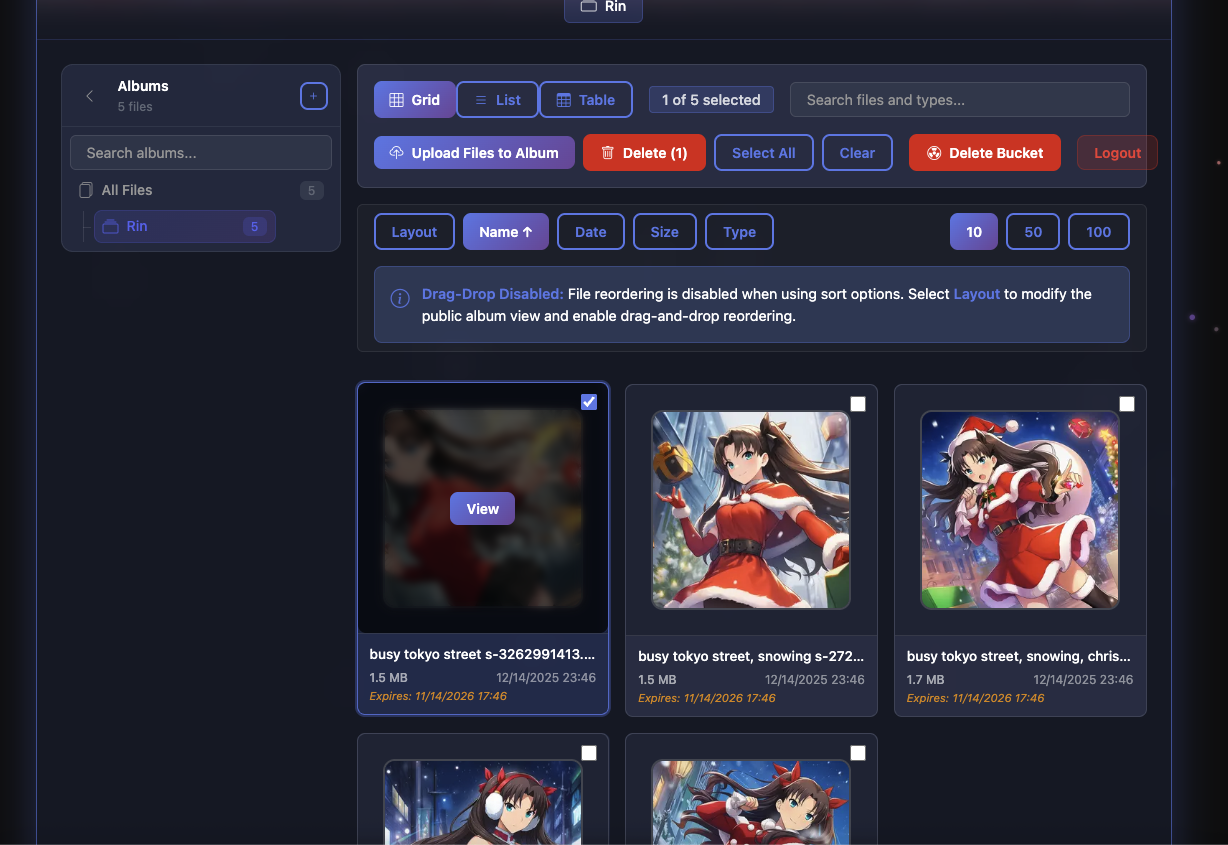The width and height of the screenshot is (1228, 845).
Task: Switch to Grid view
Action: 415,100
